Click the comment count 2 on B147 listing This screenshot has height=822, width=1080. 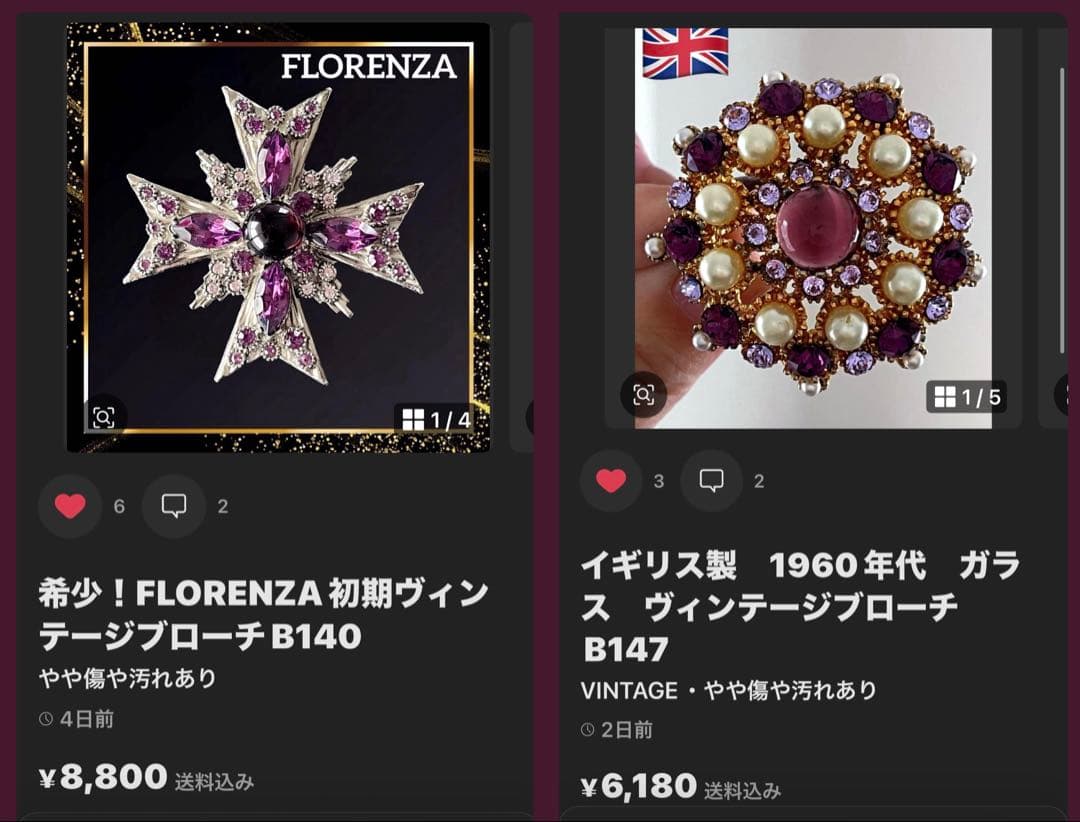(759, 481)
